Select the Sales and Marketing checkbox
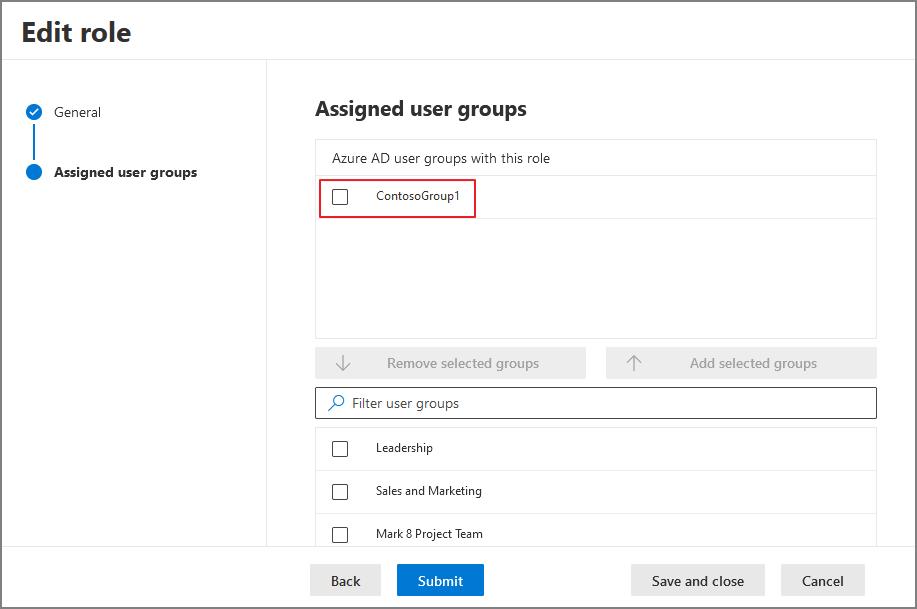 pyautogui.click(x=340, y=491)
